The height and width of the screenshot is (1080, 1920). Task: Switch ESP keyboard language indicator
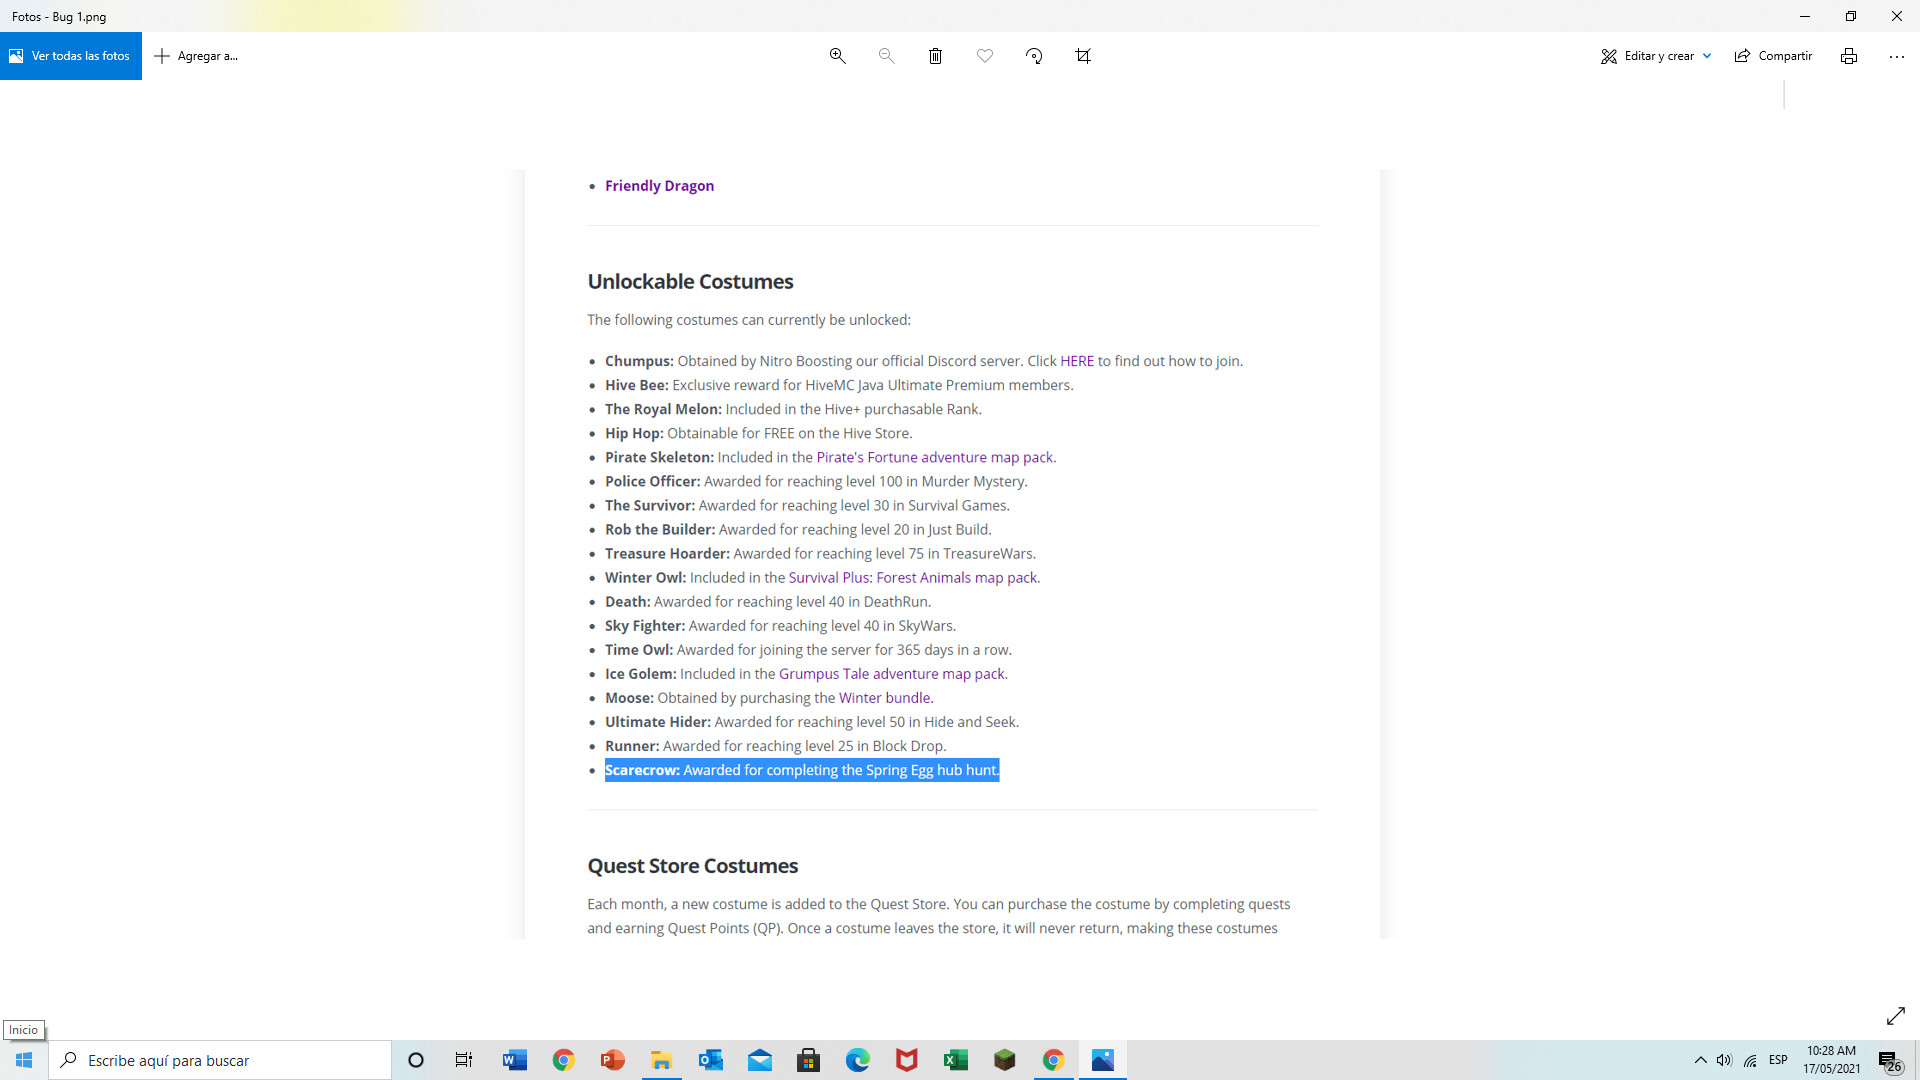[1778, 1060]
